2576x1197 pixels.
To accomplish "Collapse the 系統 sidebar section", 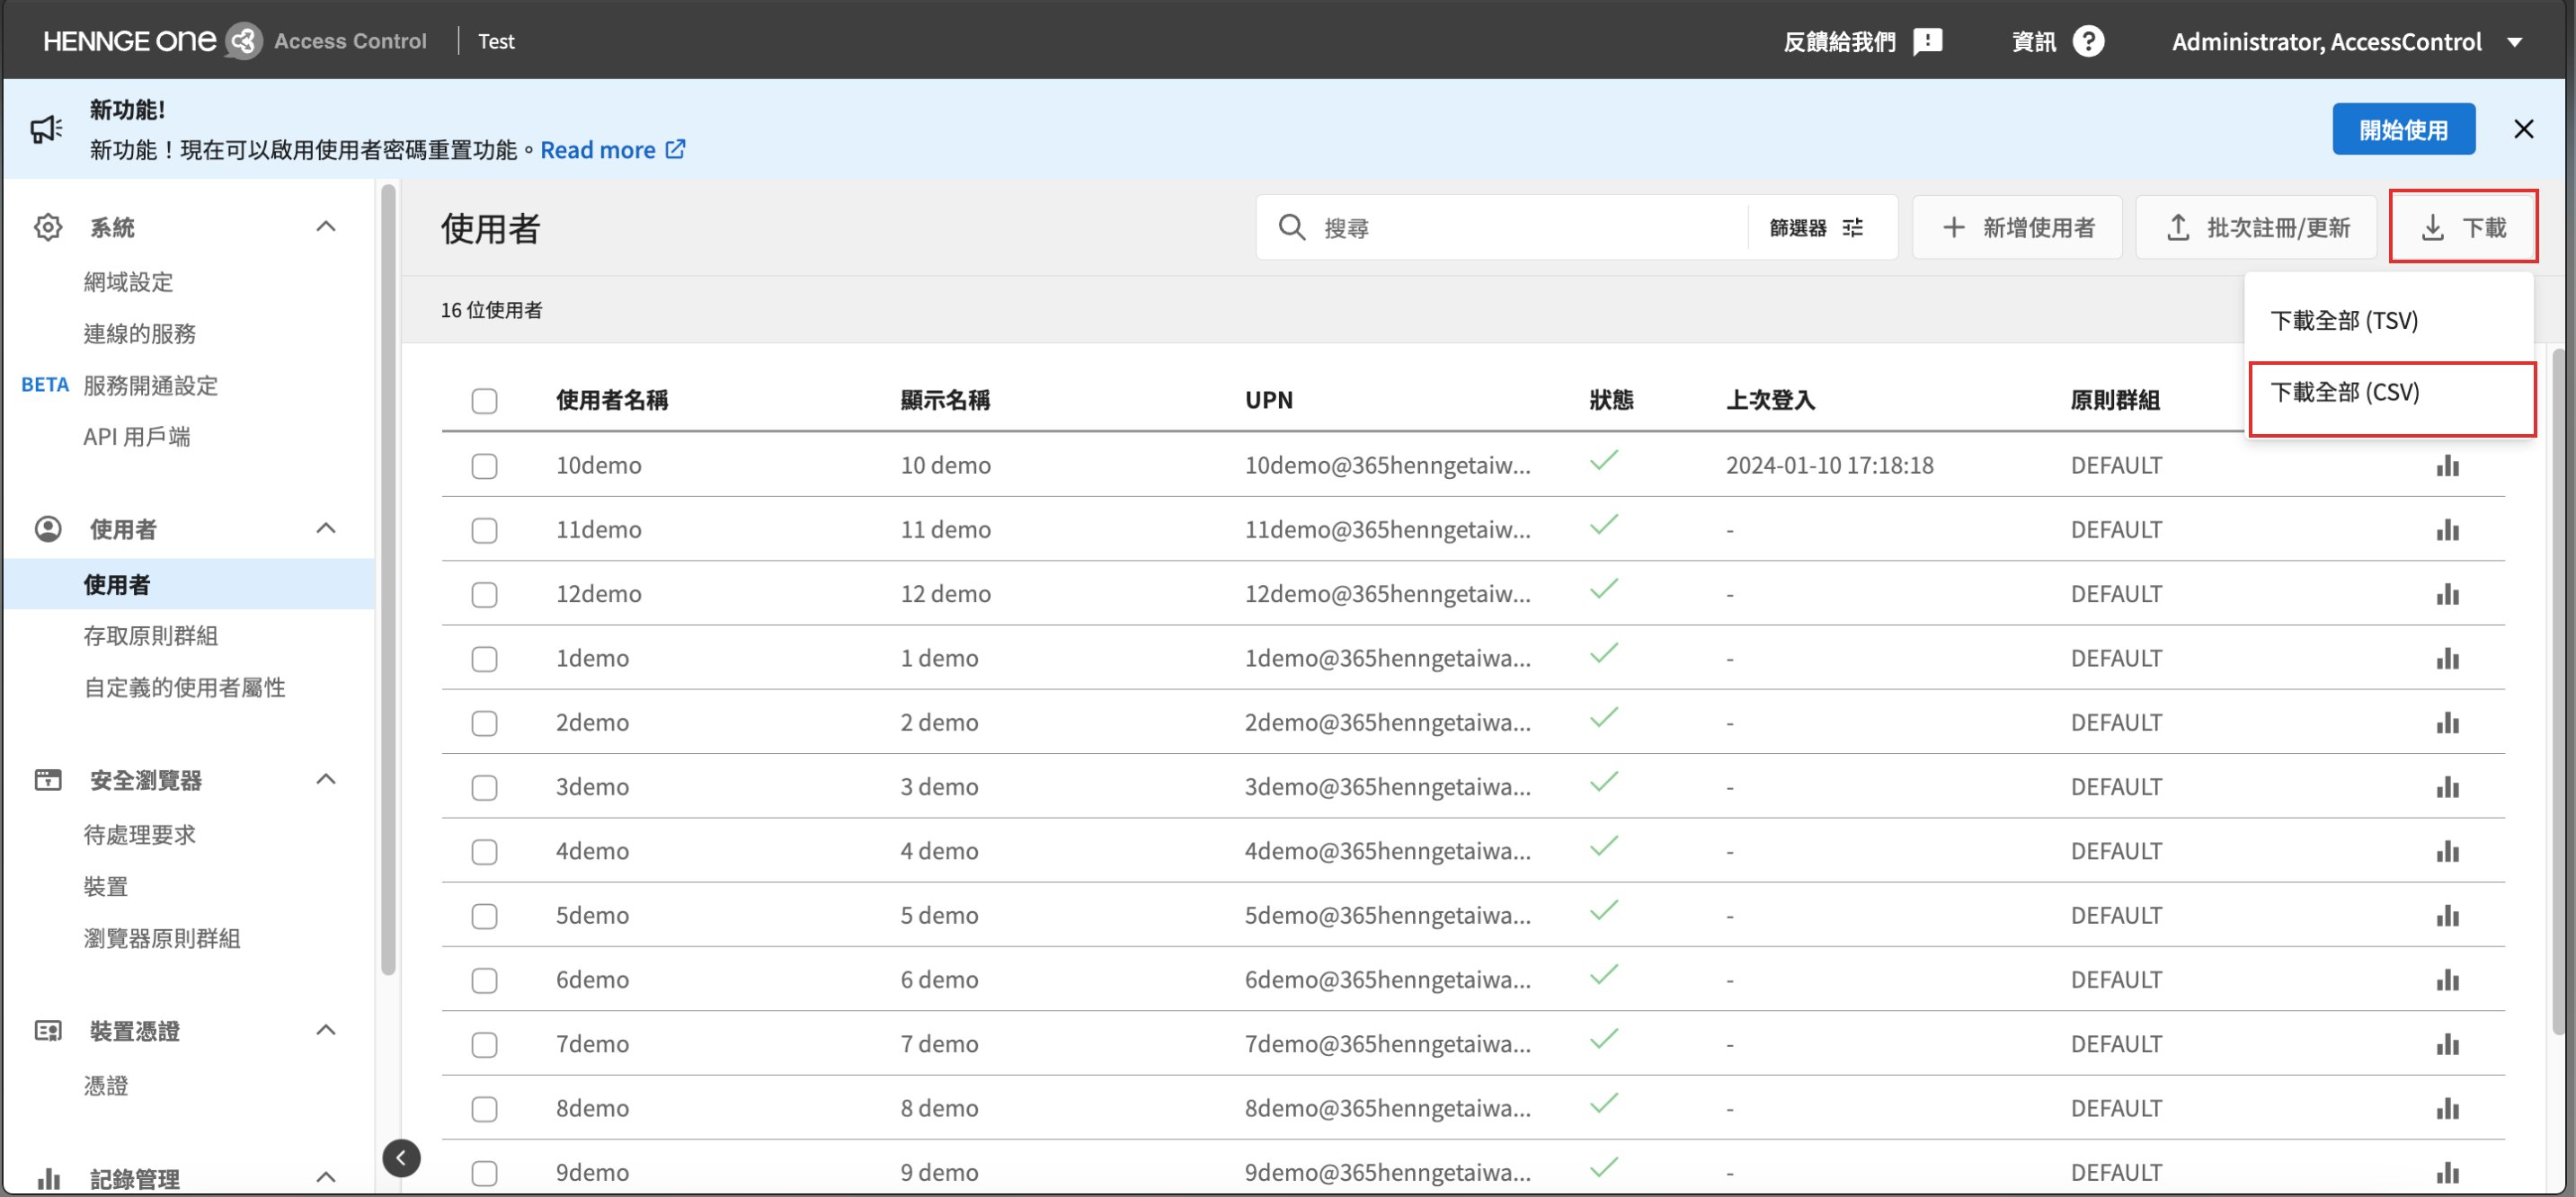I will pos(325,227).
